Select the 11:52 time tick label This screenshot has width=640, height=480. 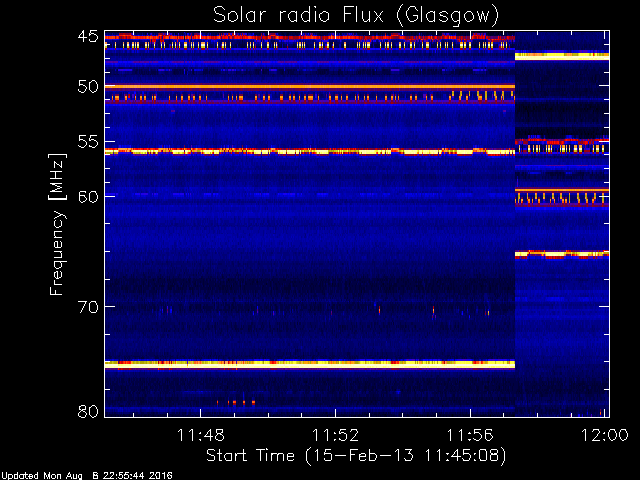pyautogui.click(x=336, y=435)
